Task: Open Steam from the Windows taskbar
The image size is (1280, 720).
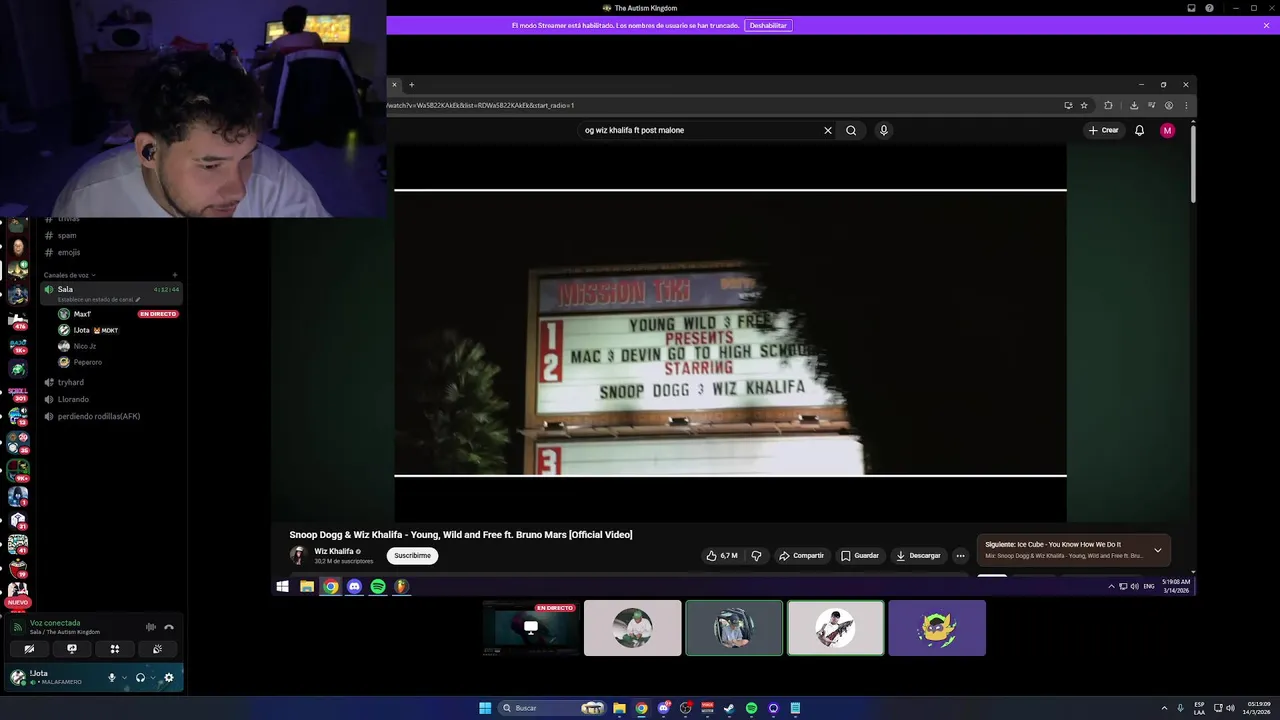Action: click(x=729, y=708)
